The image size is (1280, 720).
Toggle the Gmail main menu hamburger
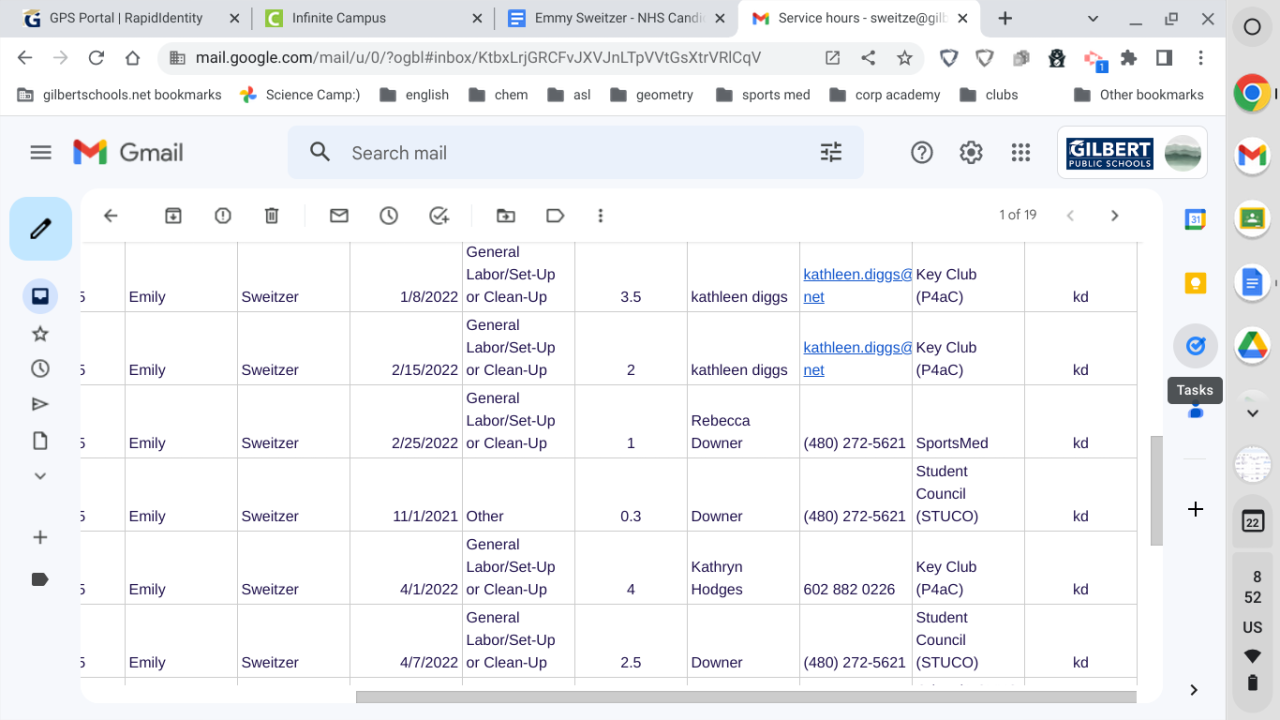pyautogui.click(x=40, y=152)
